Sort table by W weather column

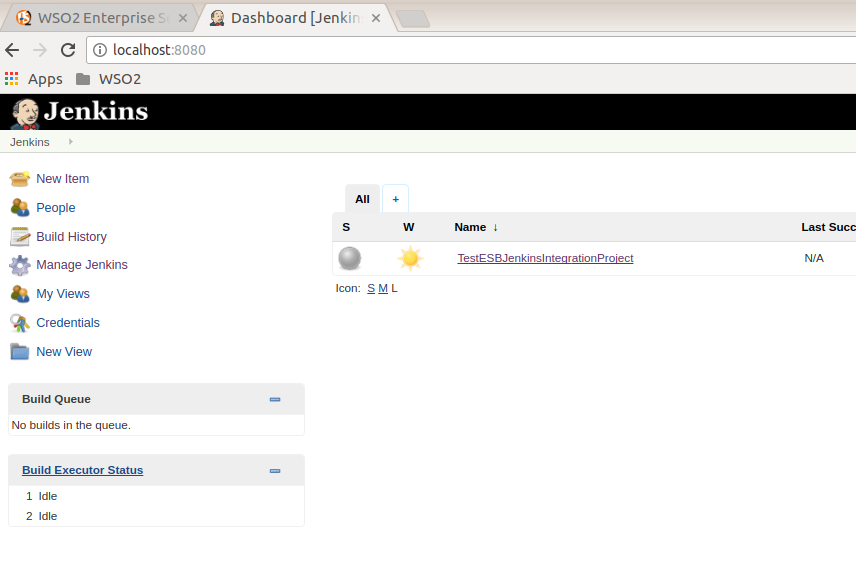tap(408, 227)
